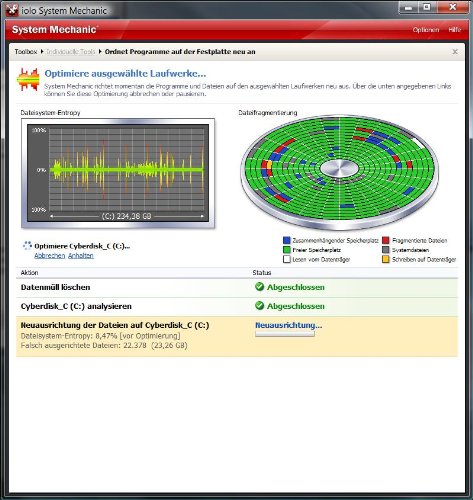Click the System Mechanic logo text in the red header
473x500 pixels.
(54, 29)
